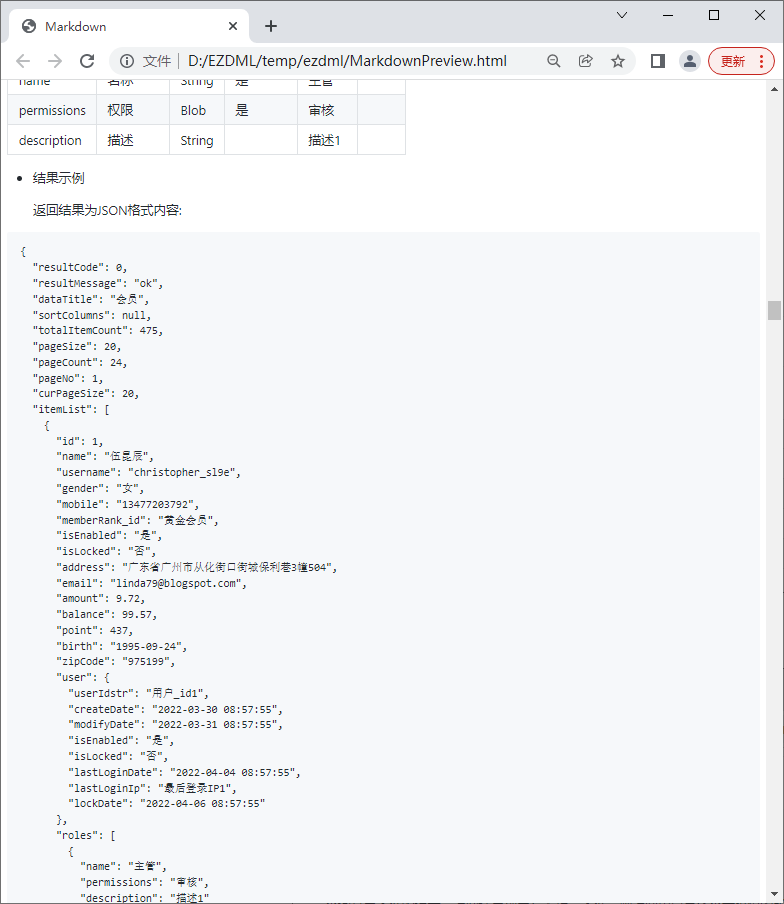Click the "lastLoginDate" line
This screenshot has width=784, height=904.
(x=184, y=773)
